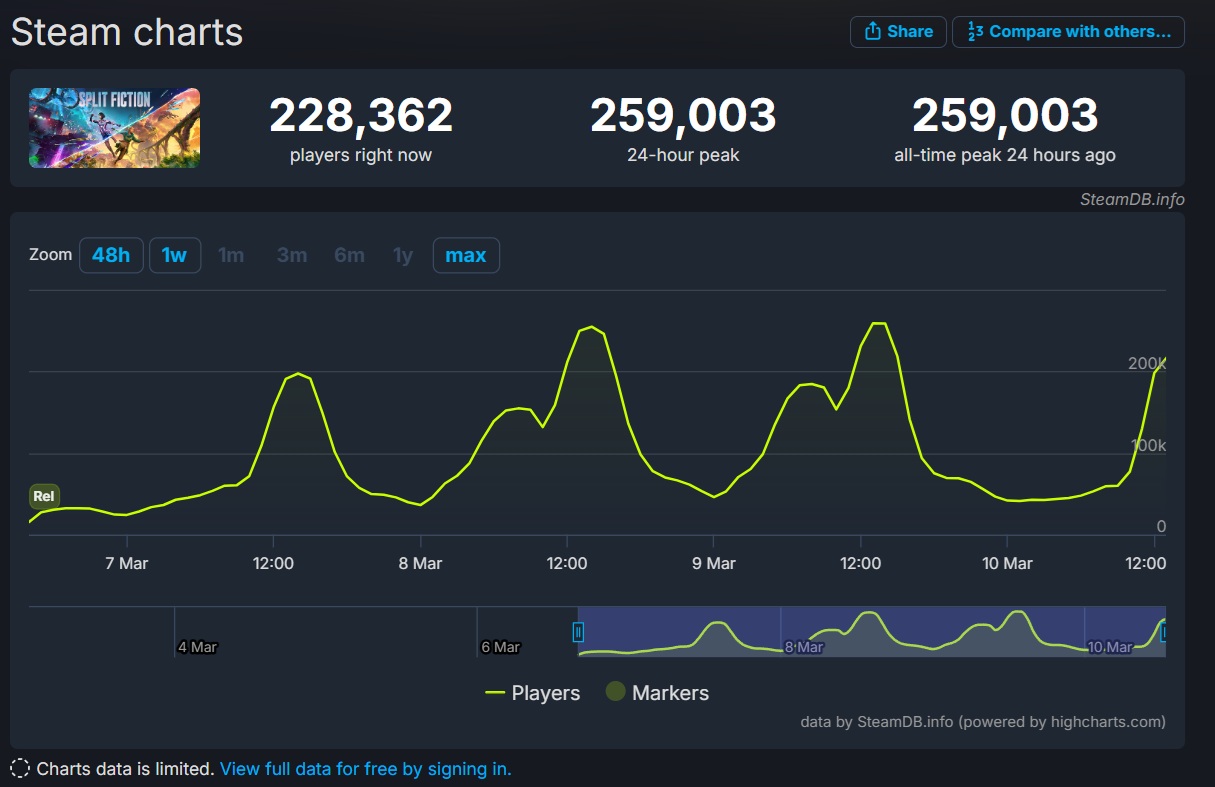Screen dimensions: 1215x787
Task: Click the SteamDB.info credit text
Action: 1132,199
